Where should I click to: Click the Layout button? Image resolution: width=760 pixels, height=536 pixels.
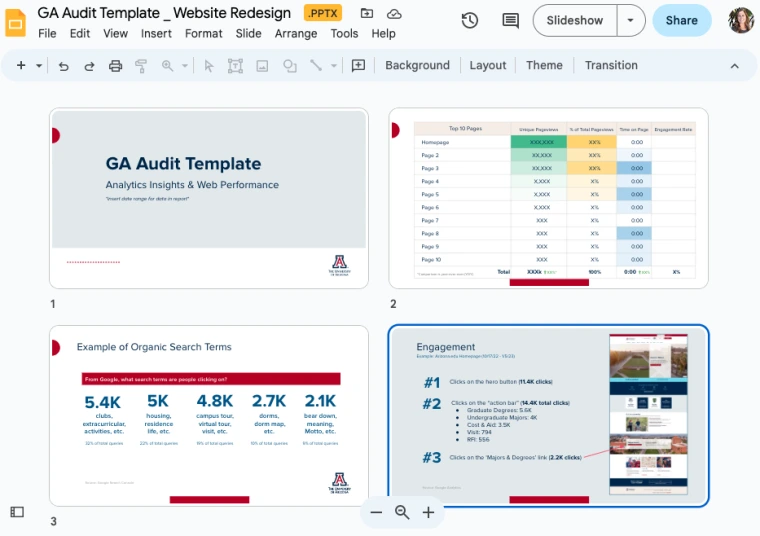[x=488, y=65]
